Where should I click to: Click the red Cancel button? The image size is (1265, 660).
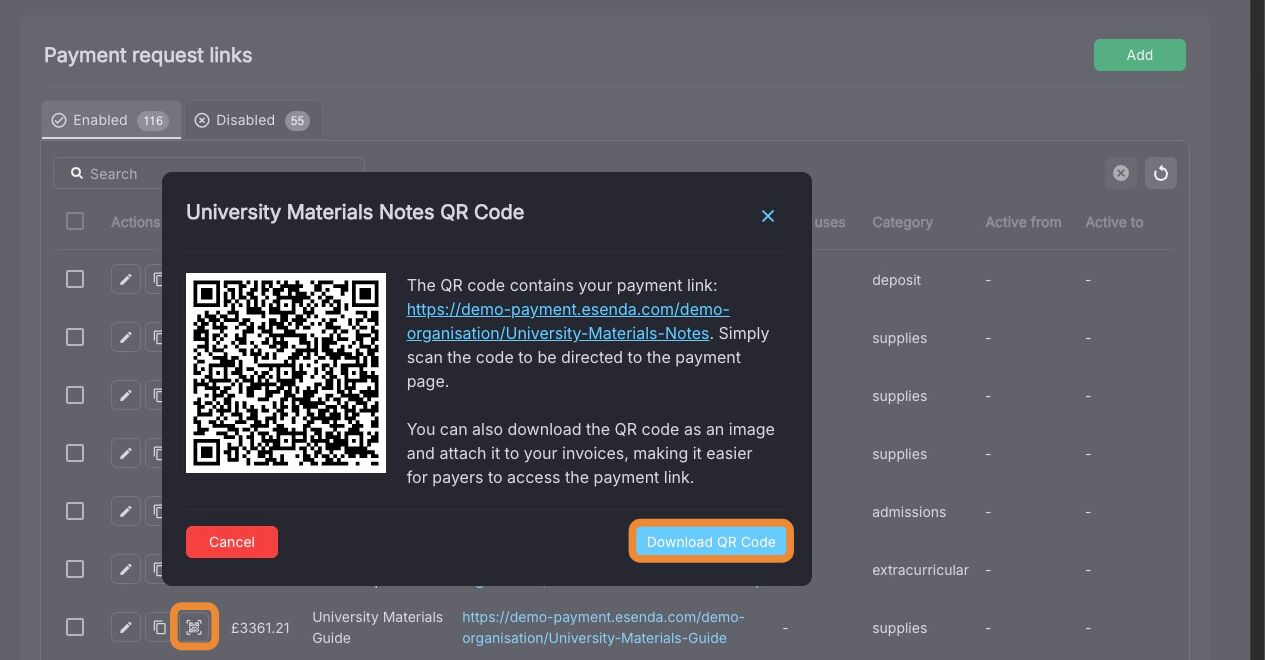coord(232,542)
